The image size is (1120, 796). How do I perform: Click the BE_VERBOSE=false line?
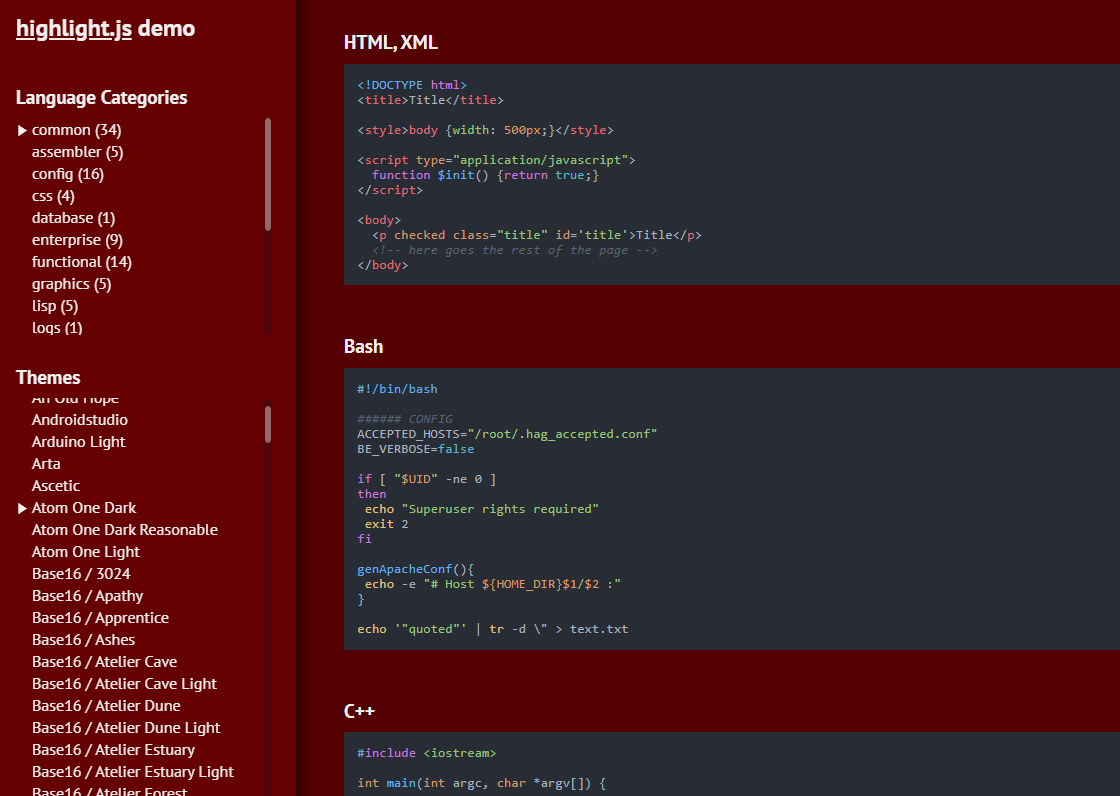[x=416, y=449]
